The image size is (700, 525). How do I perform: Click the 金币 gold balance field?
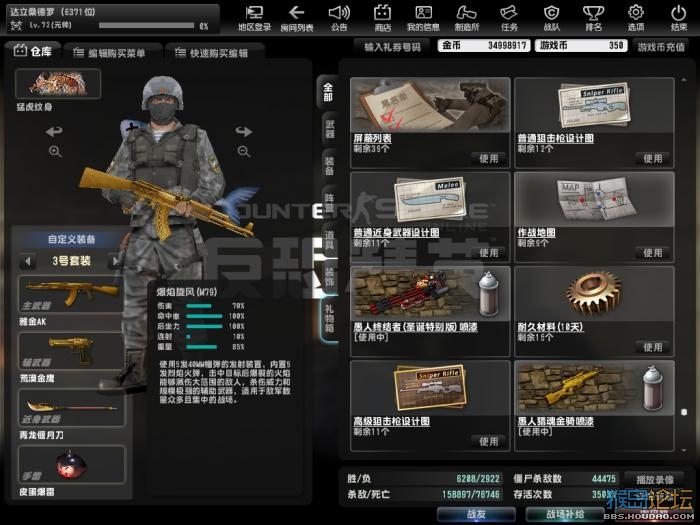tap(484, 46)
